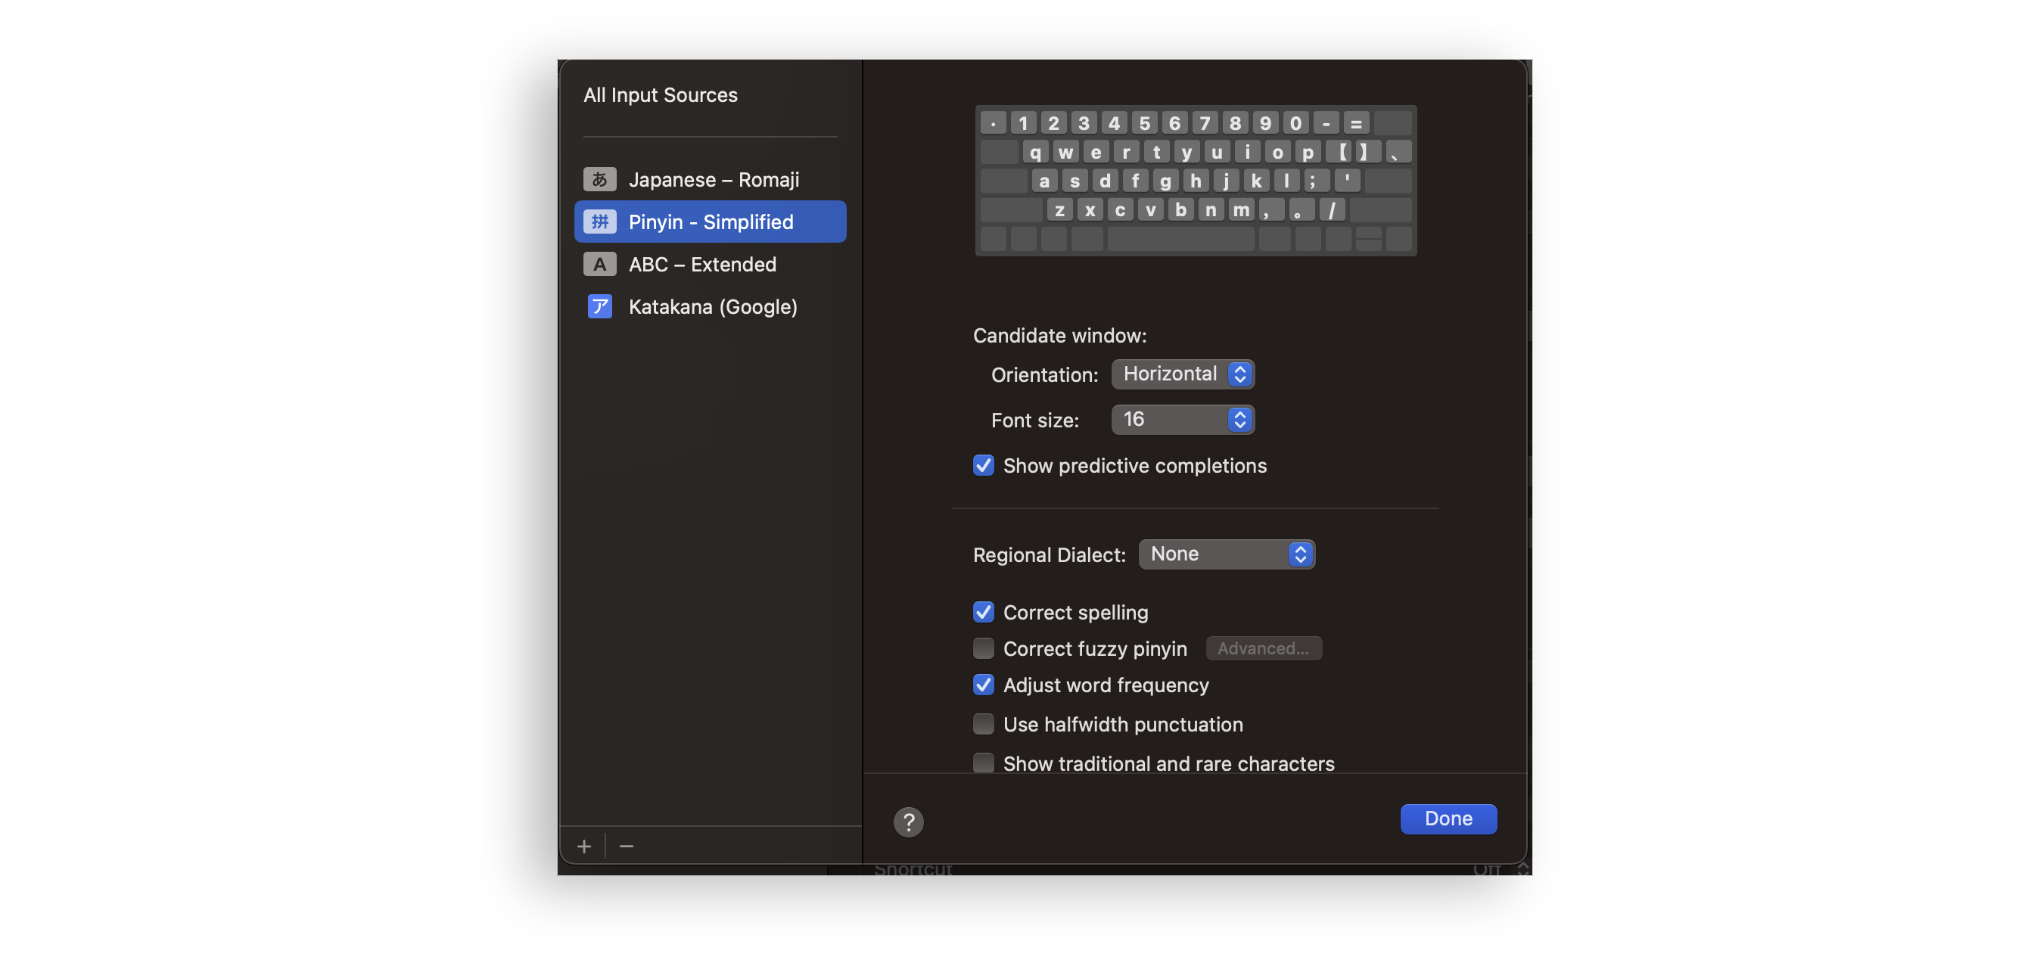Enable Correct fuzzy pinyin checkbox

(x=984, y=649)
